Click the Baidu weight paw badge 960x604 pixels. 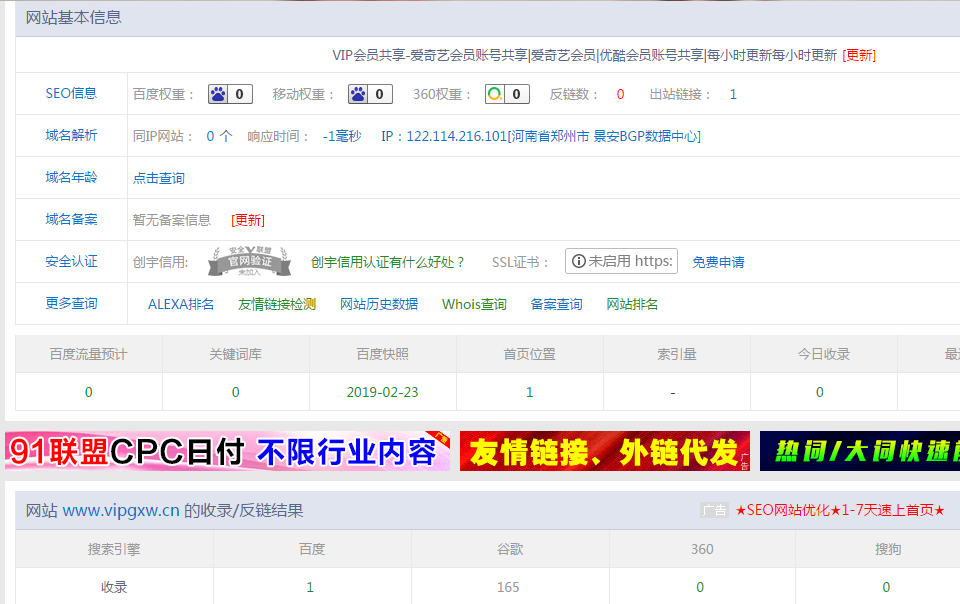pos(230,94)
